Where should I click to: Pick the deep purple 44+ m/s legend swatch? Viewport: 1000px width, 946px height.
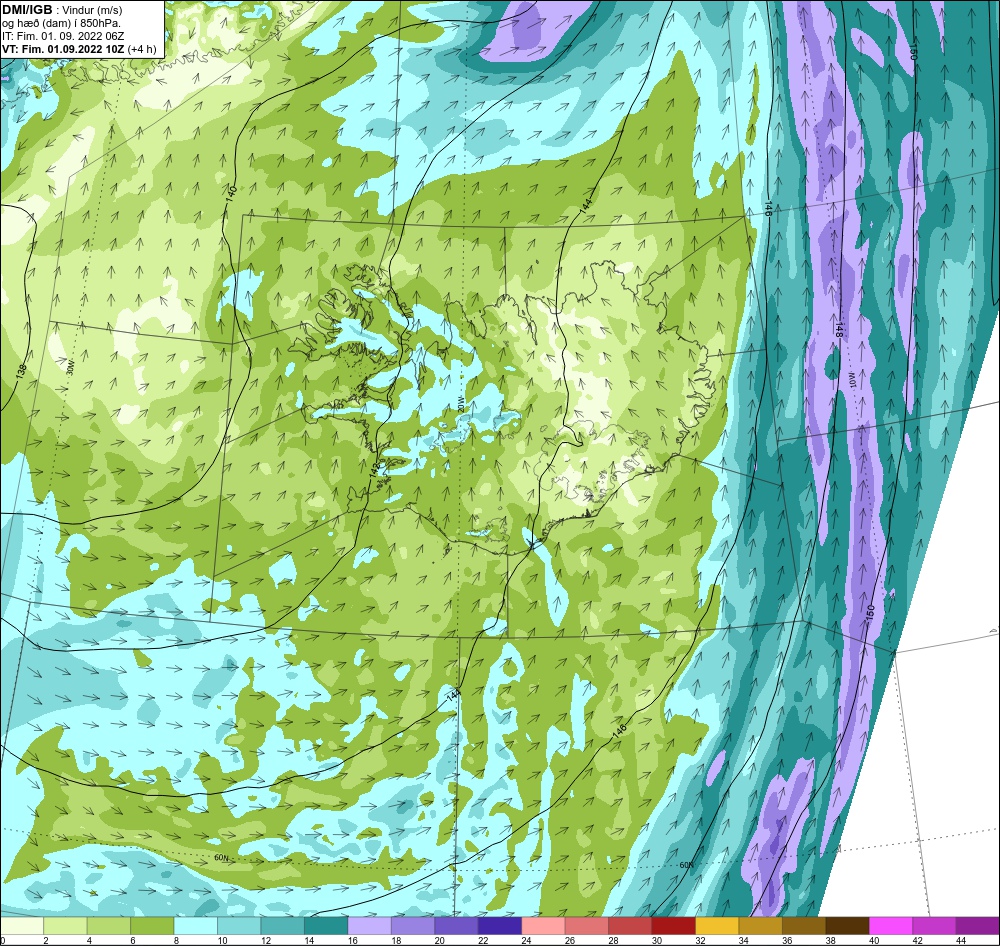tap(977, 926)
